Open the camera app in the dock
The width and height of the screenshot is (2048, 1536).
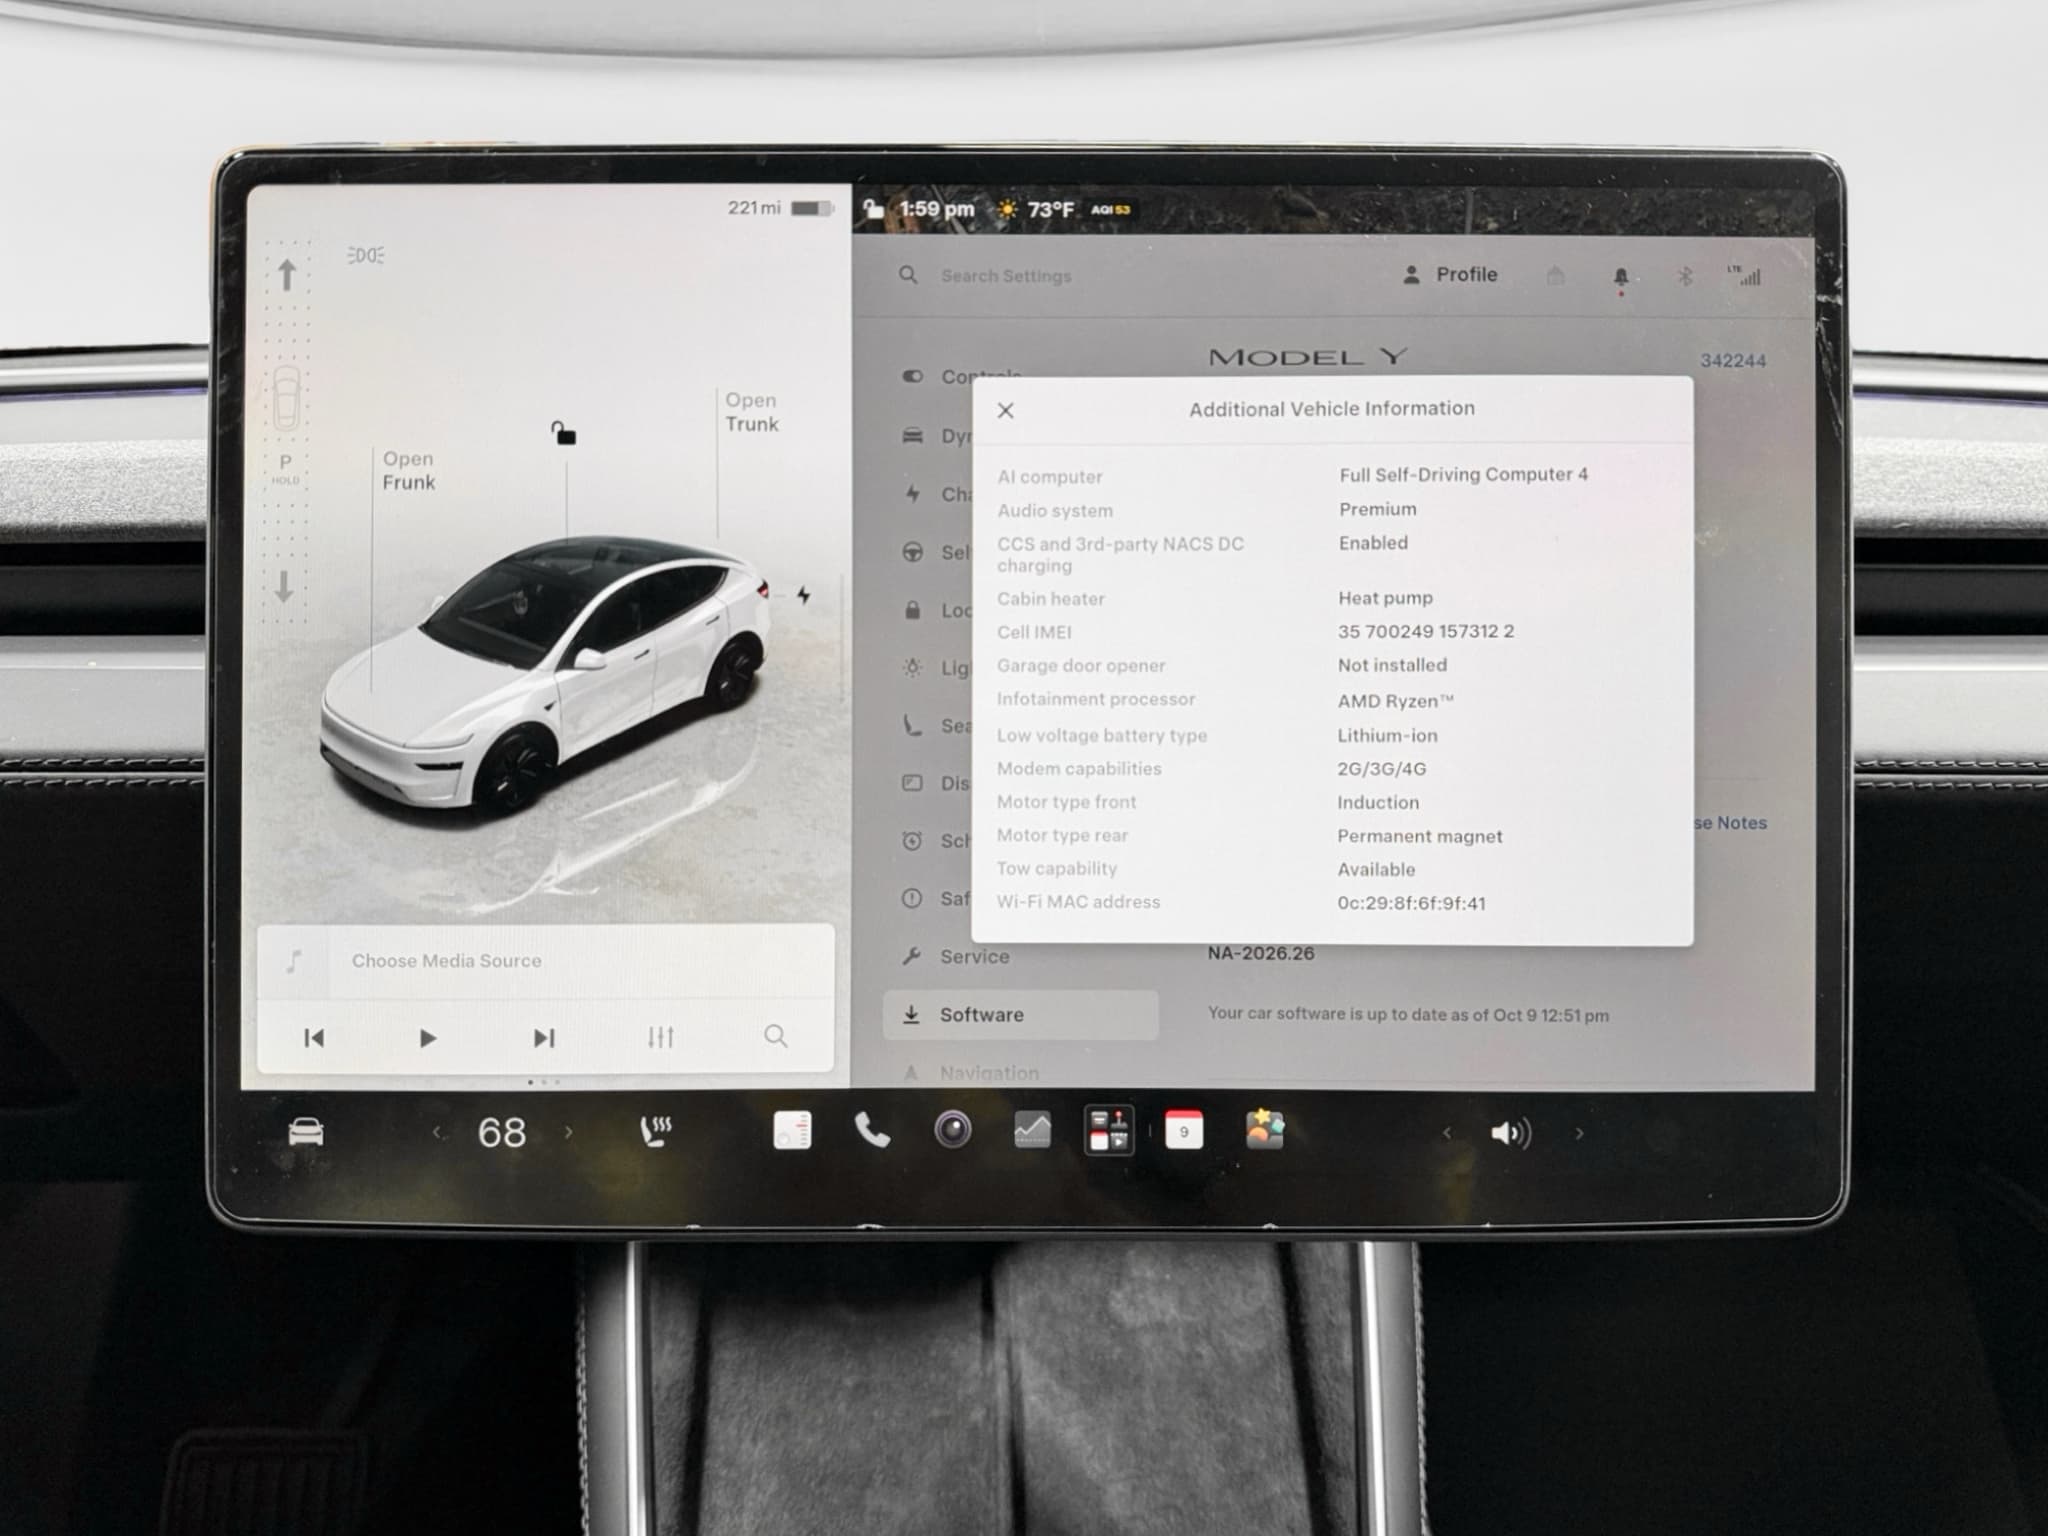click(x=952, y=1130)
